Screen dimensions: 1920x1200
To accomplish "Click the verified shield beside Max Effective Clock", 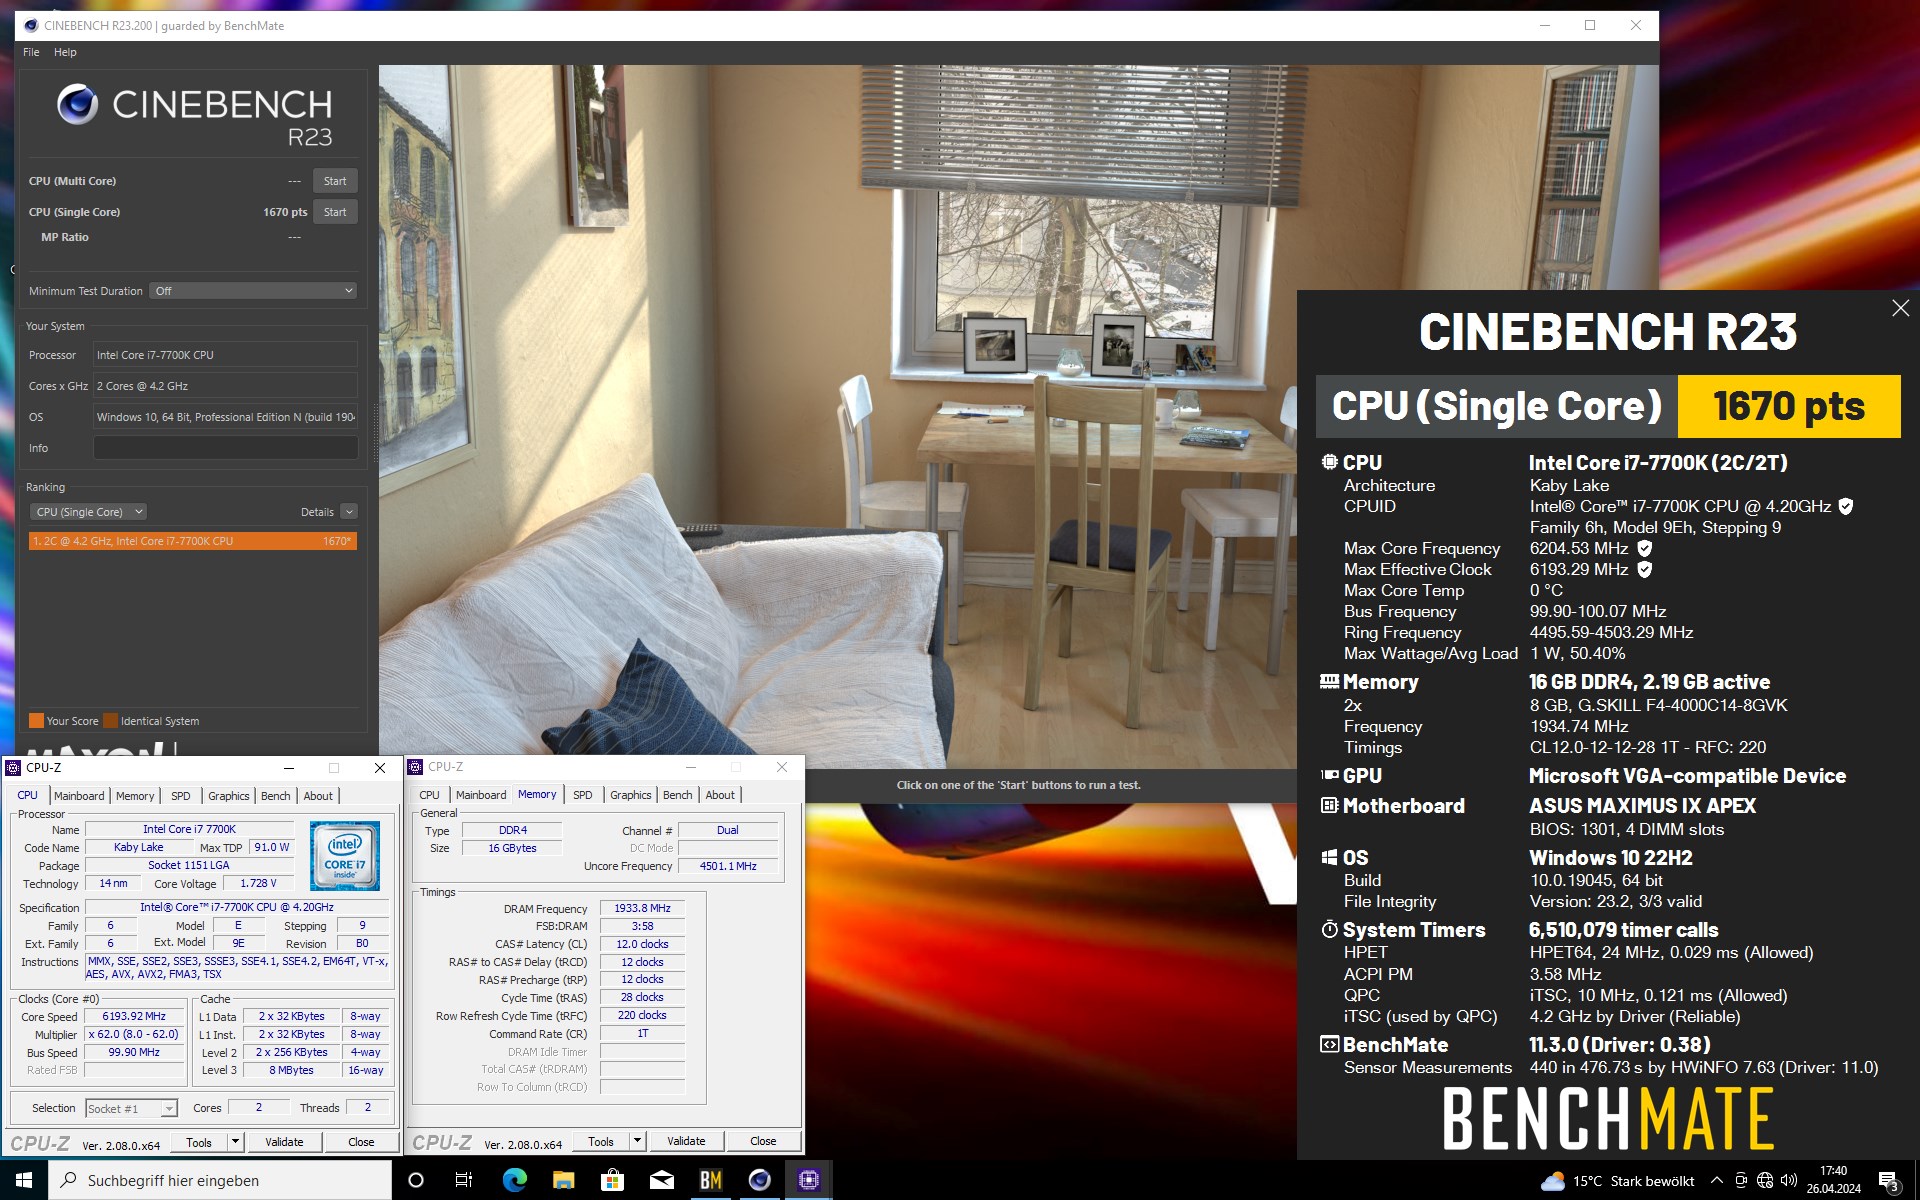I will coord(1644,569).
